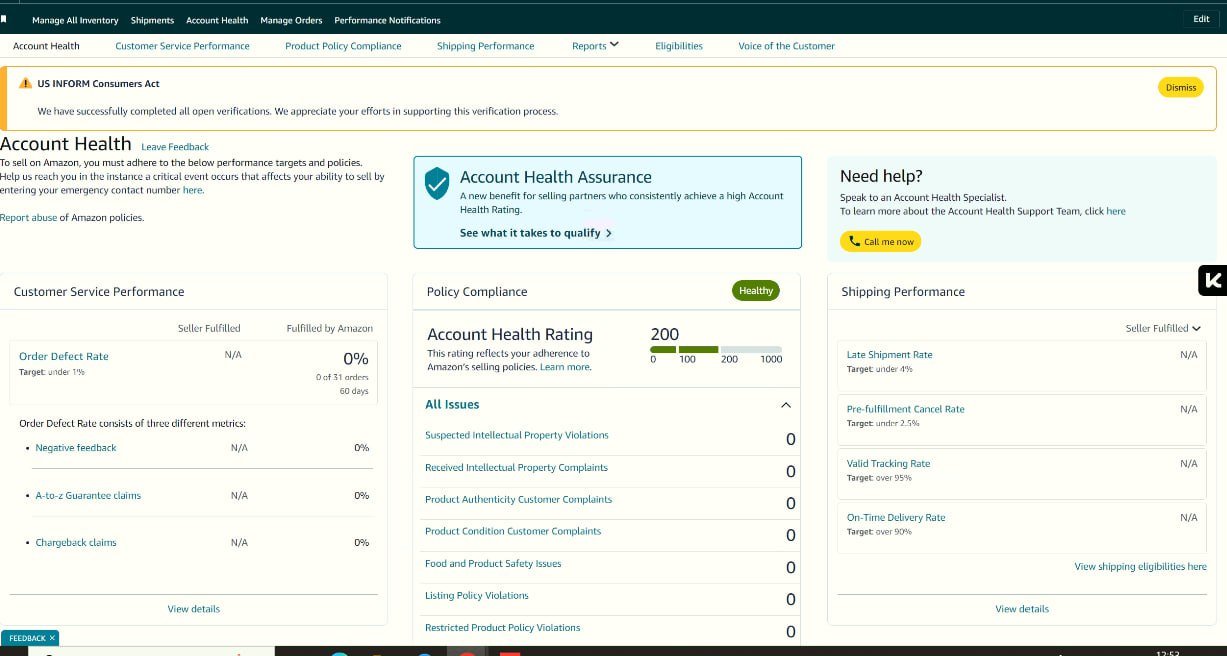Click the Report abuse link
This screenshot has height=656, width=1227.
(x=29, y=217)
